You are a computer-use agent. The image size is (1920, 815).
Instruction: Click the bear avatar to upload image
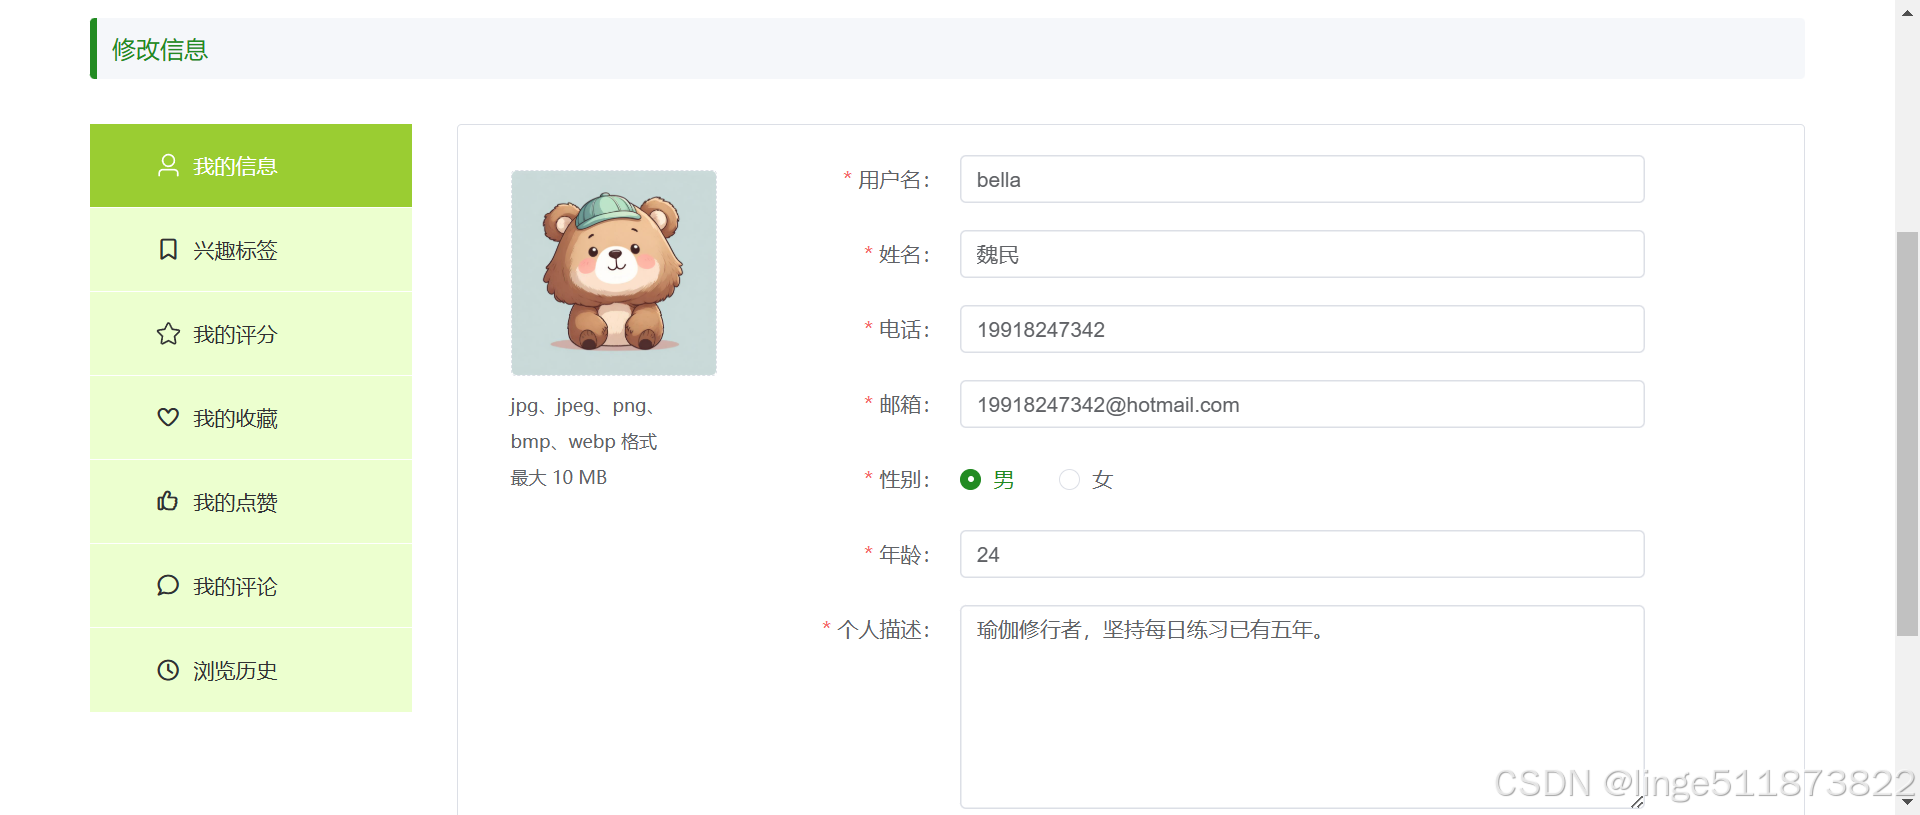614,273
